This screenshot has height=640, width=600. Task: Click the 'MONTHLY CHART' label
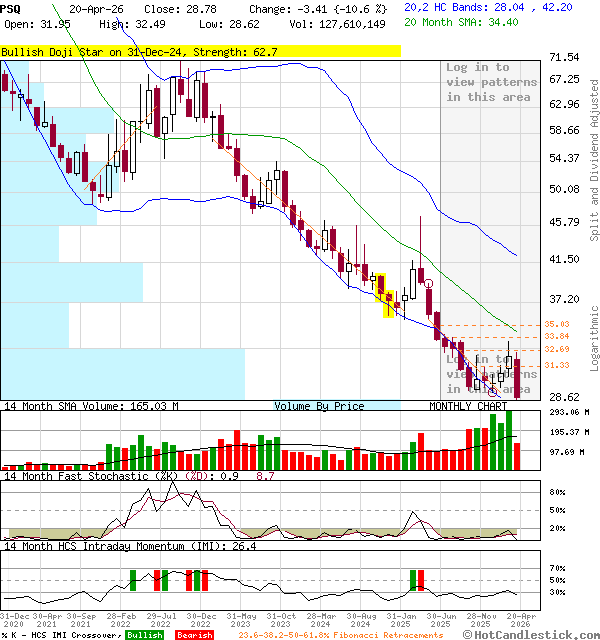coord(467,406)
